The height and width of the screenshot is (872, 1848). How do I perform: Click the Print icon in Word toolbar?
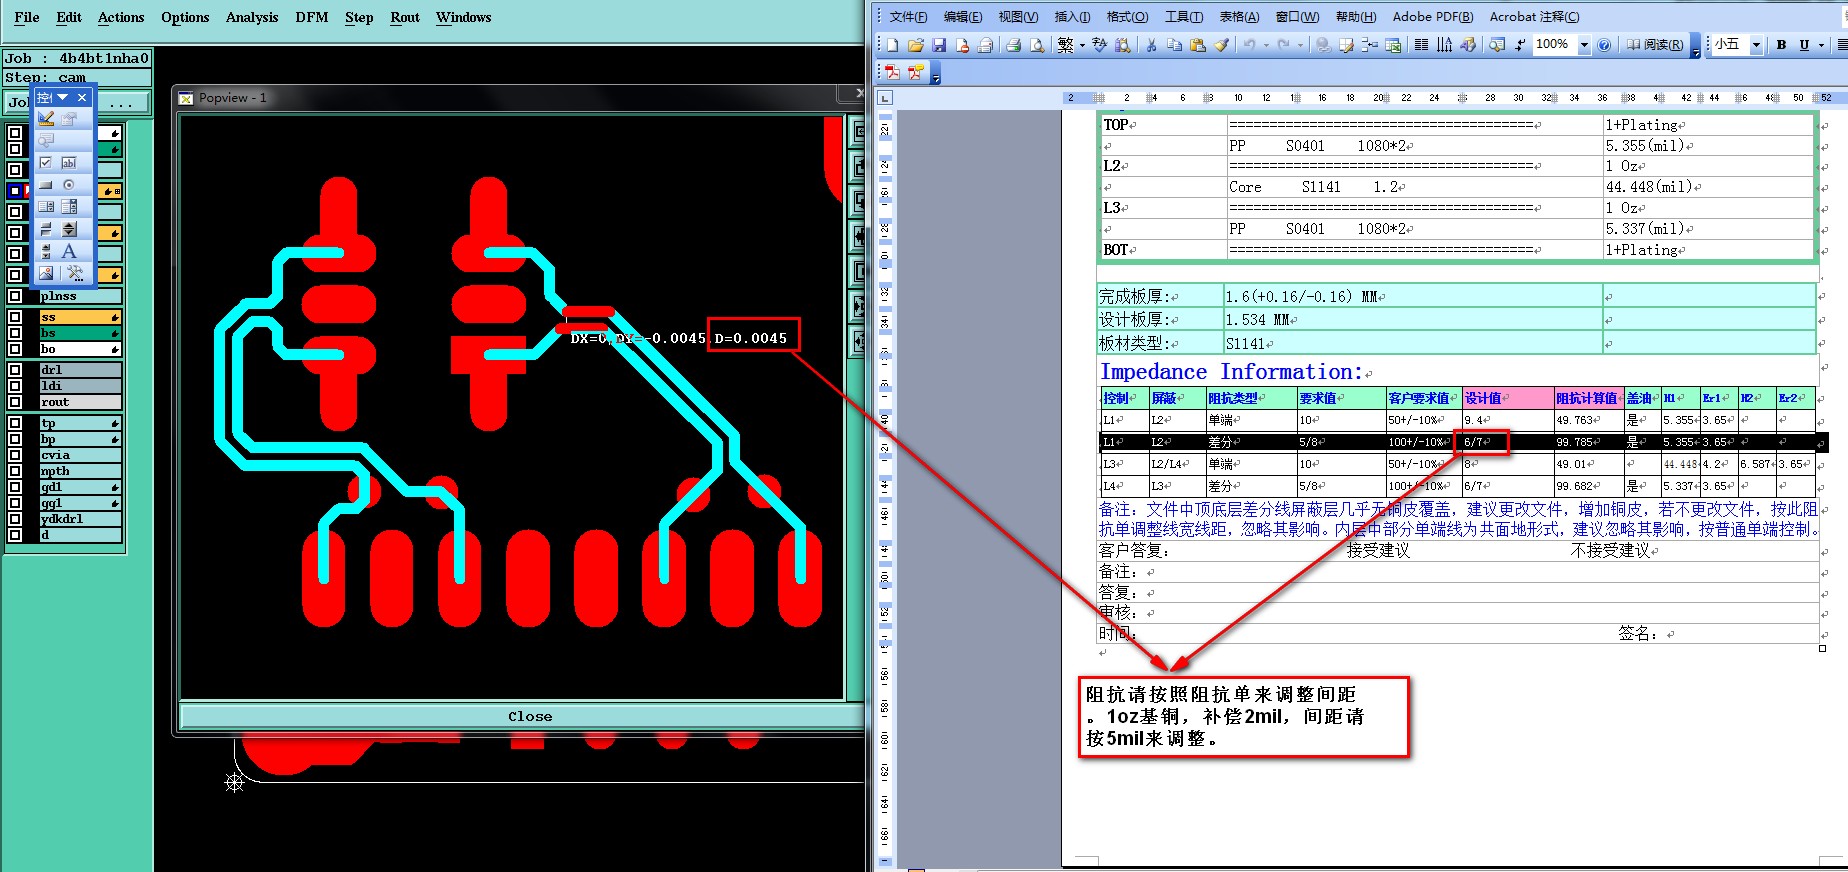tap(1014, 45)
